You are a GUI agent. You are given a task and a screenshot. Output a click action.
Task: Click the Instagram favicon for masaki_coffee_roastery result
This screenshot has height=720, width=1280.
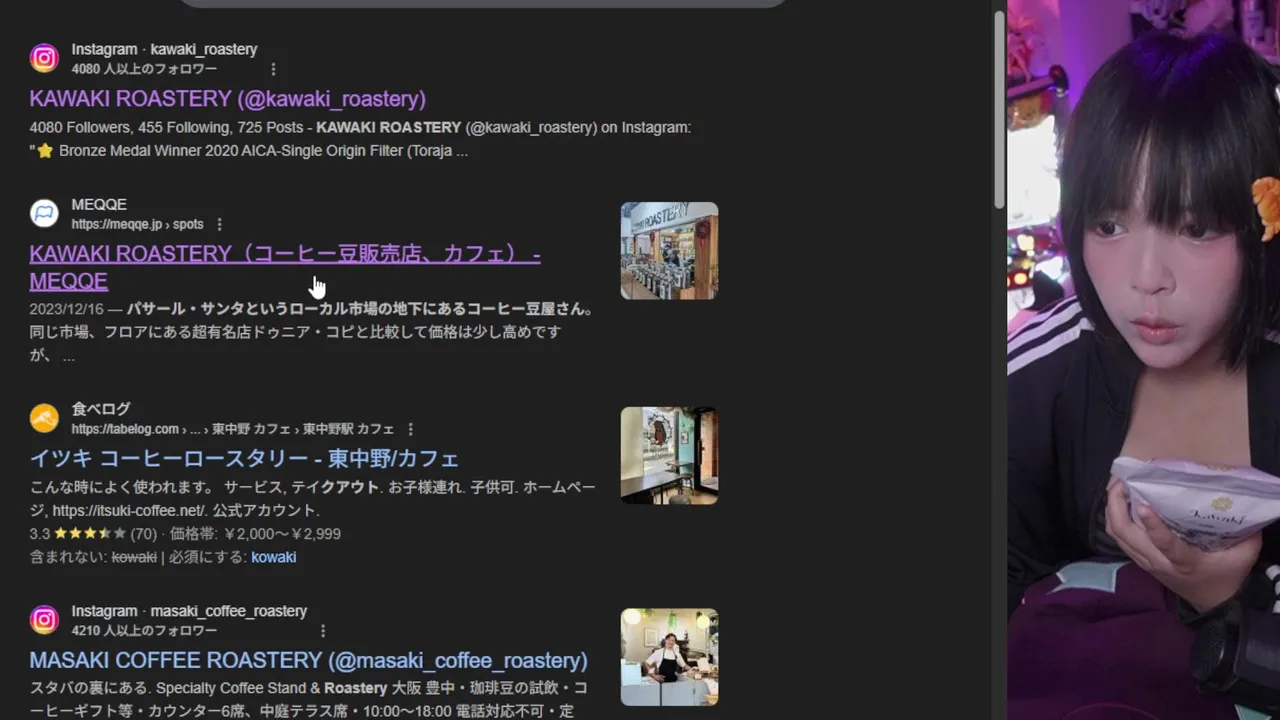click(x=44, y=620)
